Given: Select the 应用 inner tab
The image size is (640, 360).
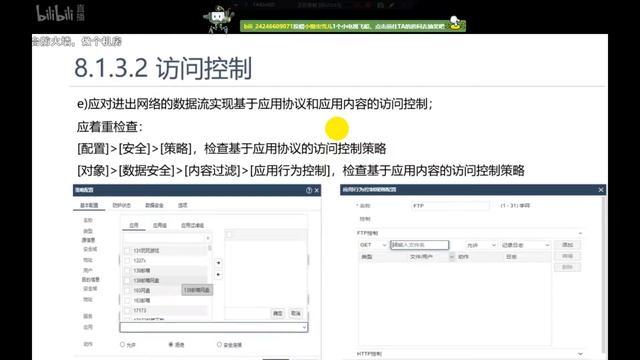Looking at the screenshot, I should [x=134, y=225].
